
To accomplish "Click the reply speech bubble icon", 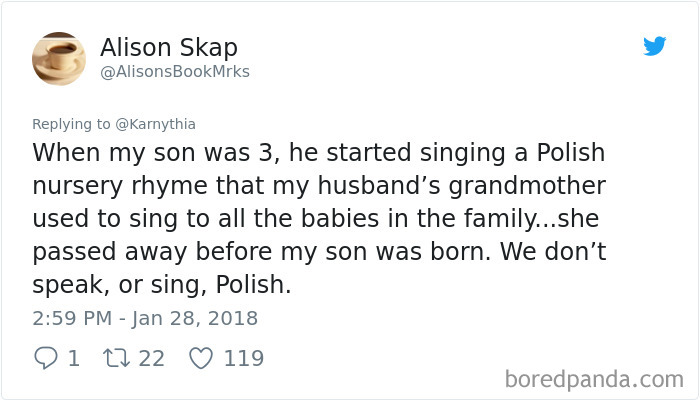I will tap(46, 357).
